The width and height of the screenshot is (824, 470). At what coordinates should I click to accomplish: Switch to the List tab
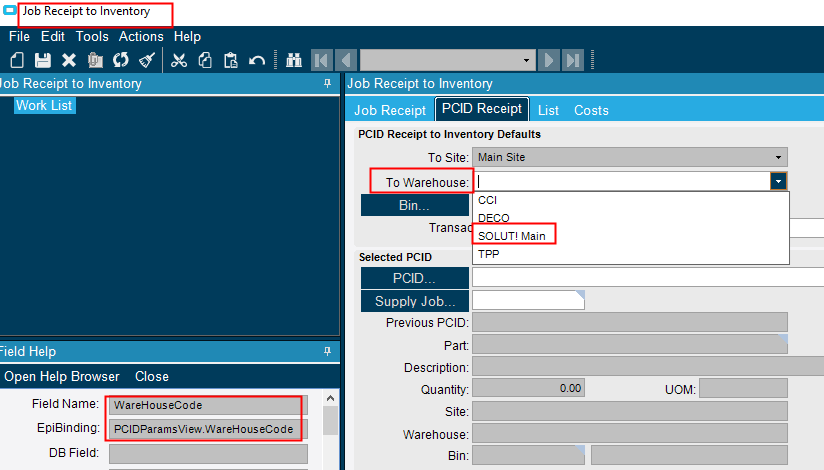point(548,110)
